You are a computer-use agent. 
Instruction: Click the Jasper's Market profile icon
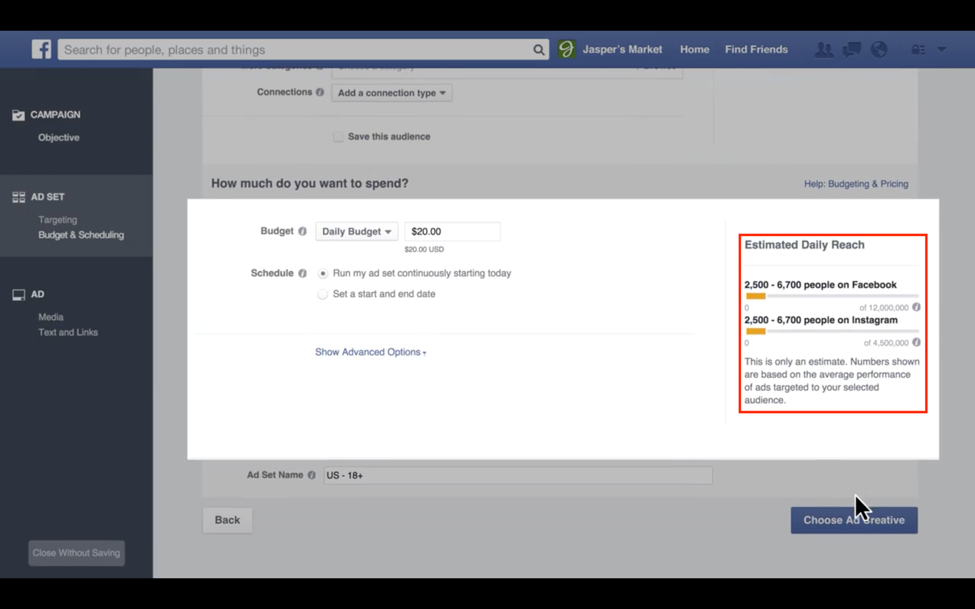pyautogui.click(x=566, y=49)
